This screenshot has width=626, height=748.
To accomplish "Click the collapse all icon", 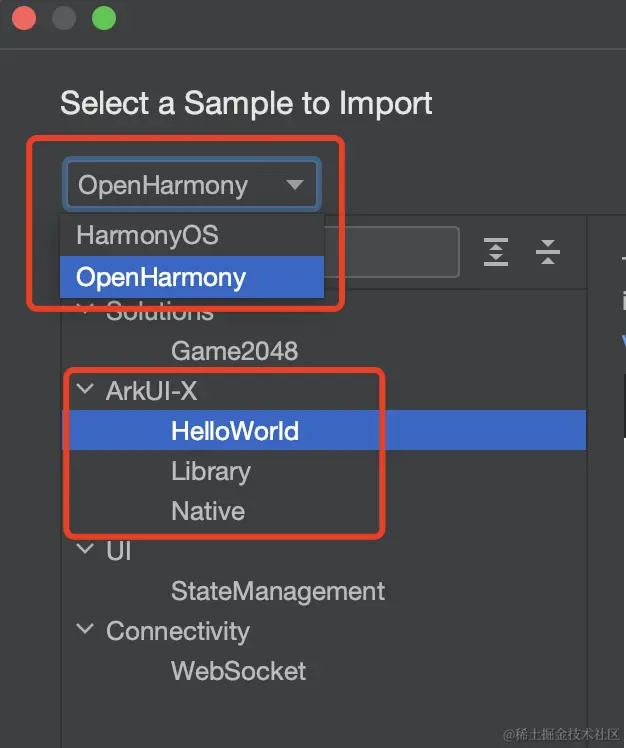I will [x=548, y=251].
